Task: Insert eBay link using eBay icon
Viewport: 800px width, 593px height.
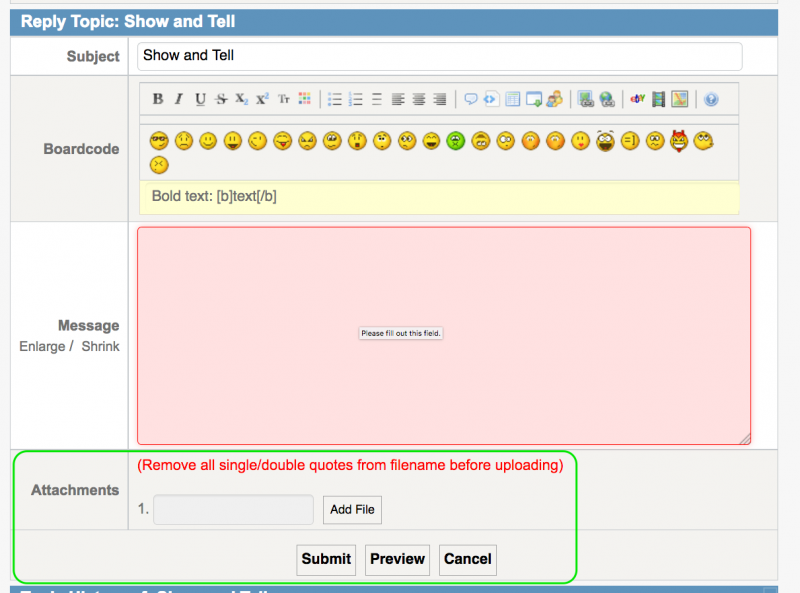Action: 637,99
